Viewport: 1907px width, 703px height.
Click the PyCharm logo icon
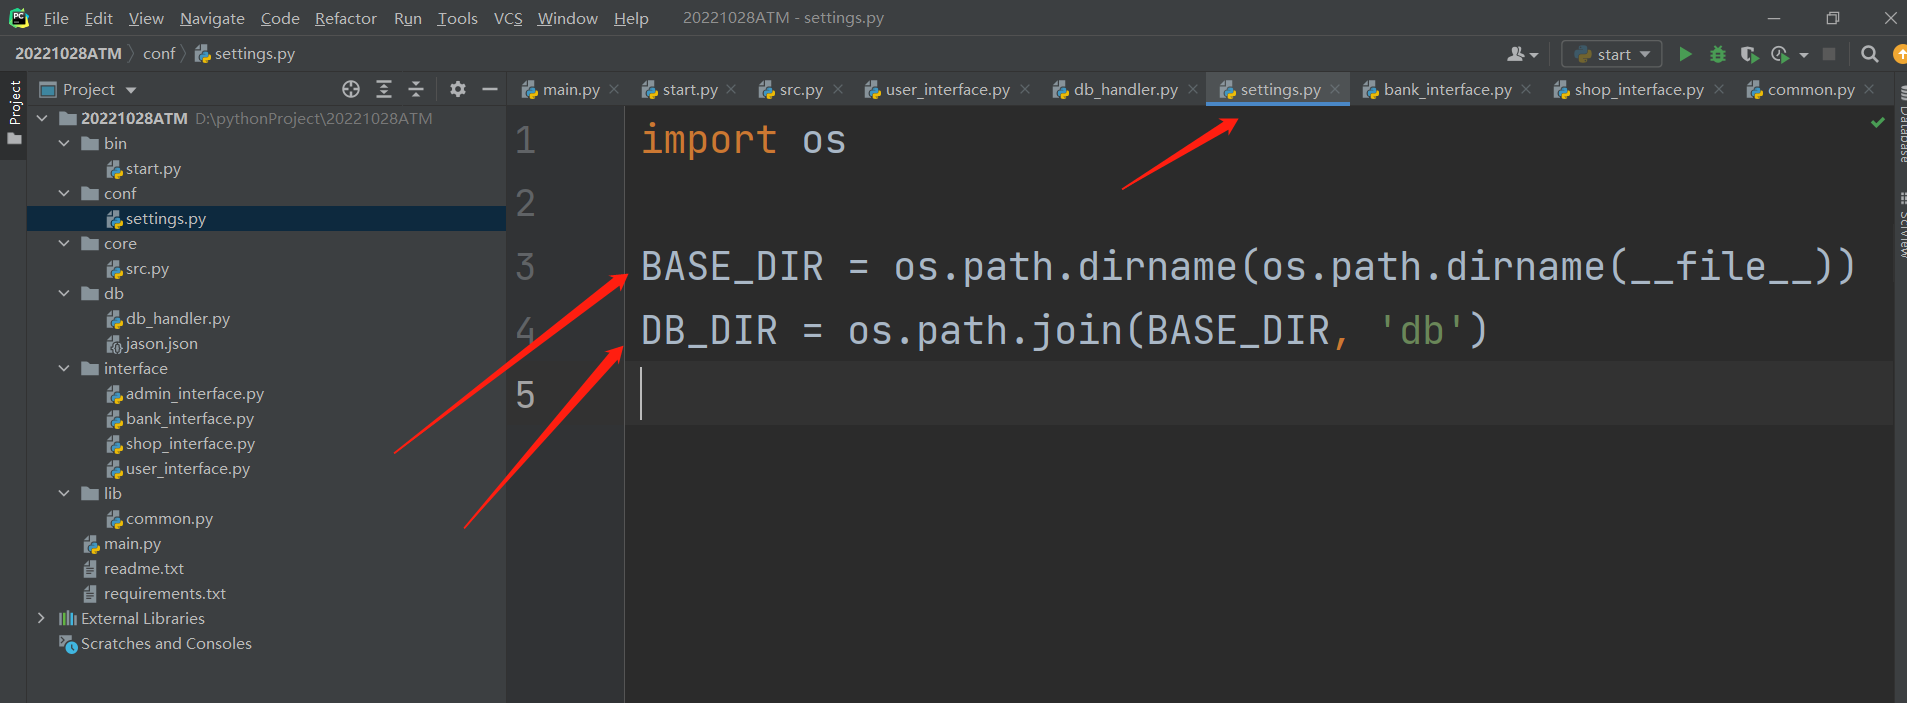[18, 18]
